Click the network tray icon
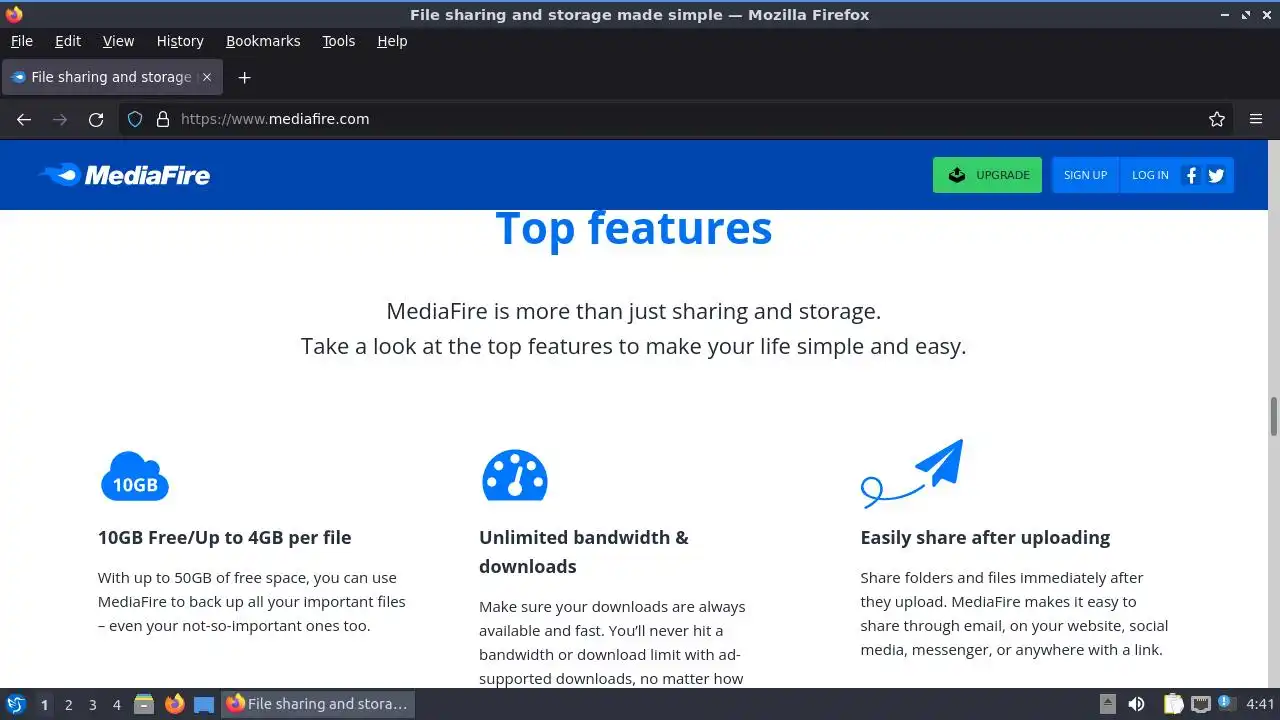This screenshot has width=1280, height=720. click(1200, 704)
